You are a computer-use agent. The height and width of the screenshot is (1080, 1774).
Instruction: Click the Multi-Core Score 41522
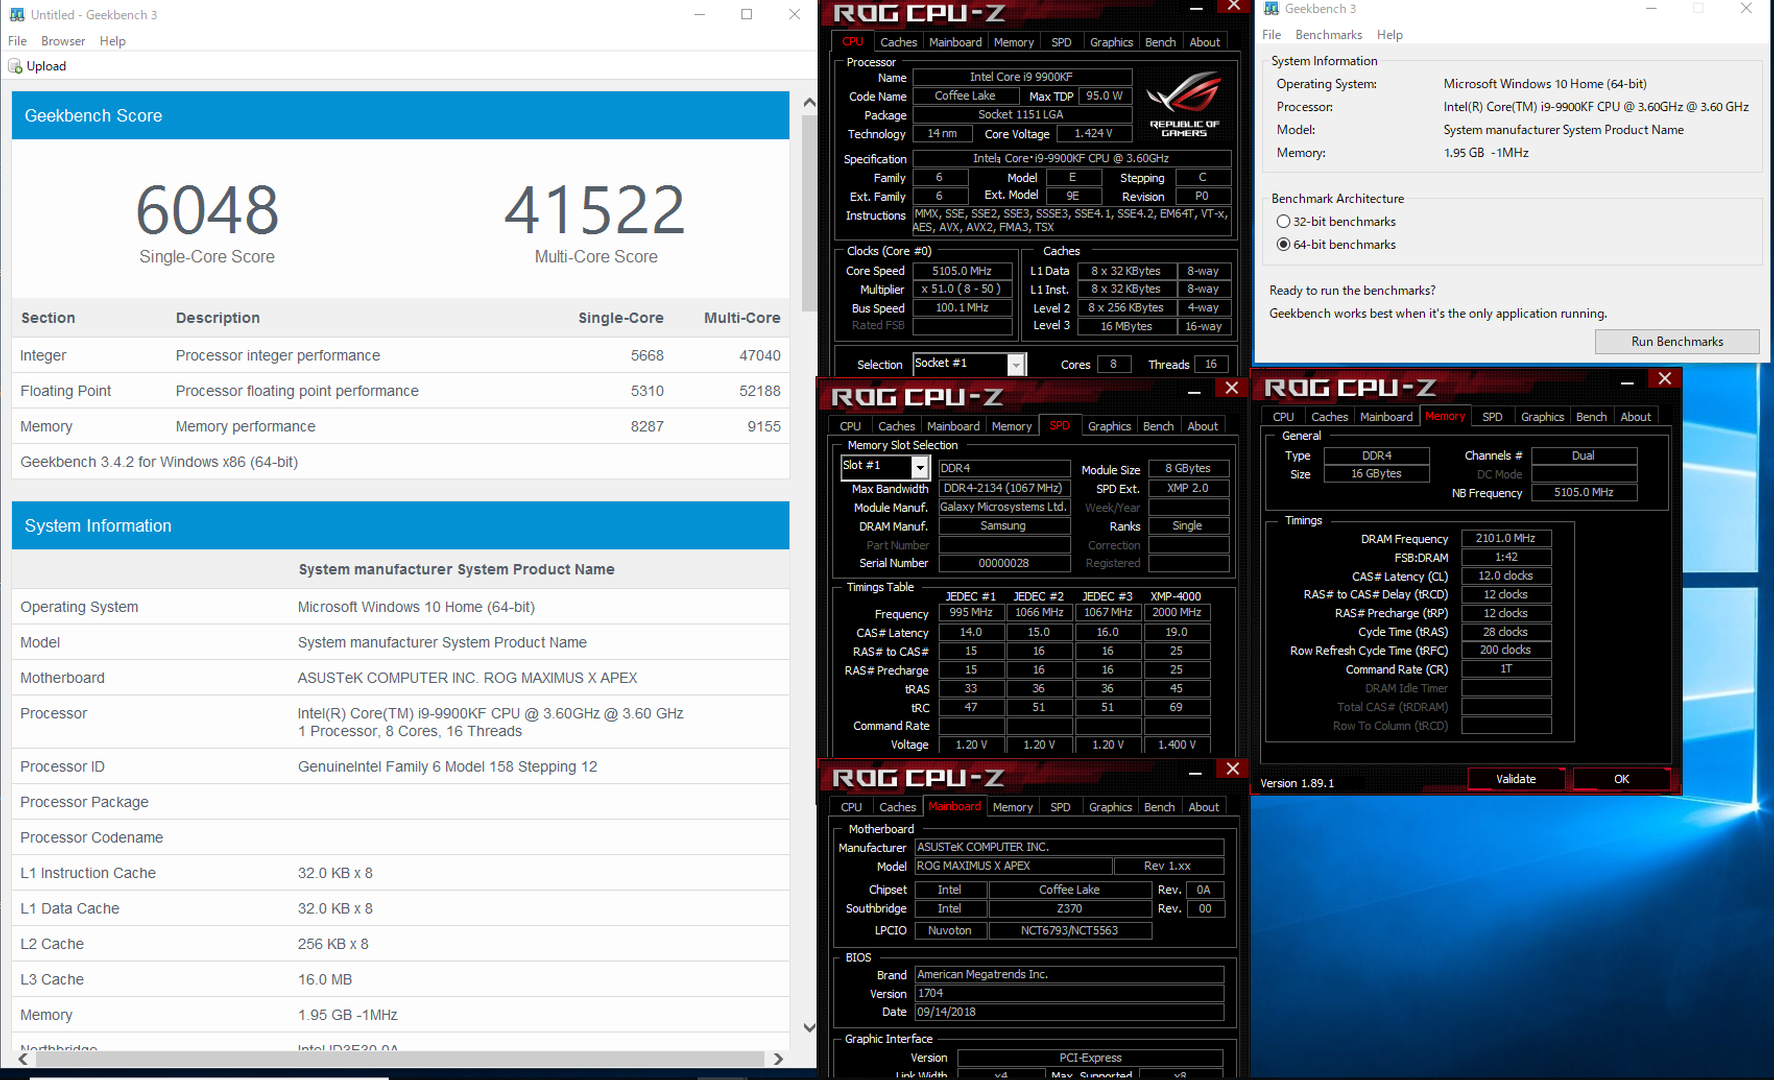(595, 210)
